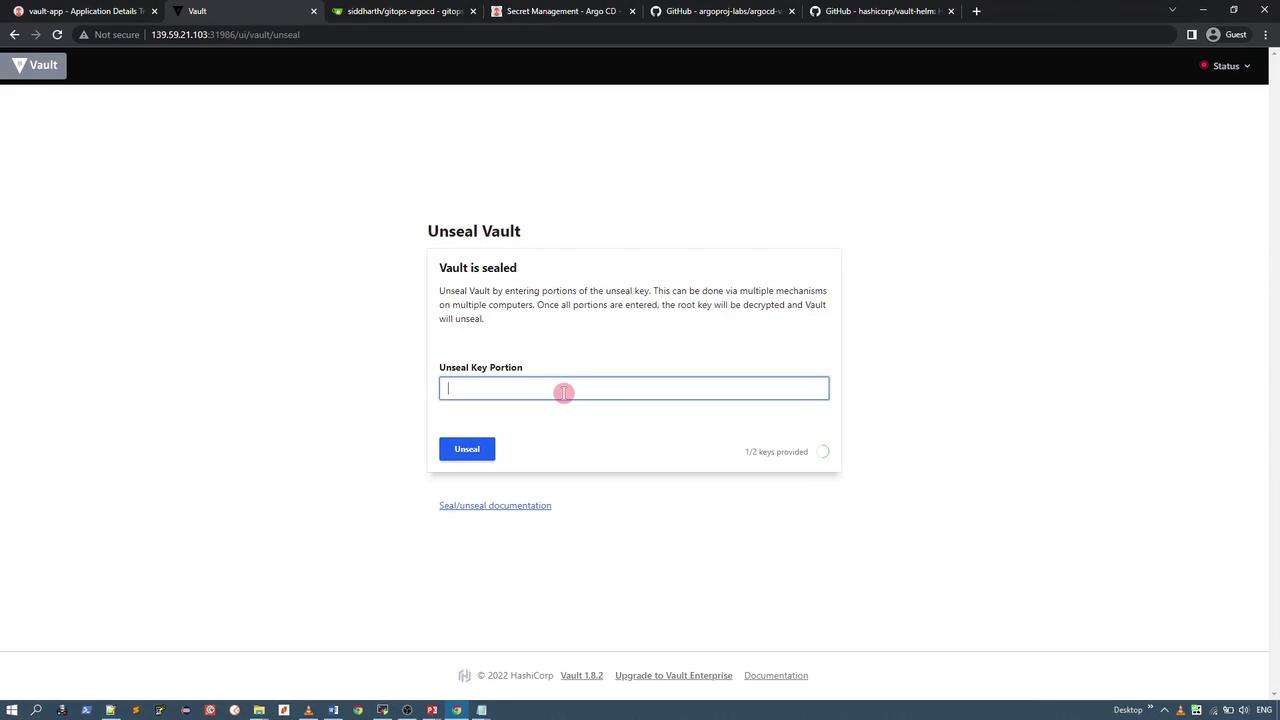The width and height of the screenshot is (1280, 720).
Task: Open Microsoft Word from the taskbar
Action: click(333, 710)
